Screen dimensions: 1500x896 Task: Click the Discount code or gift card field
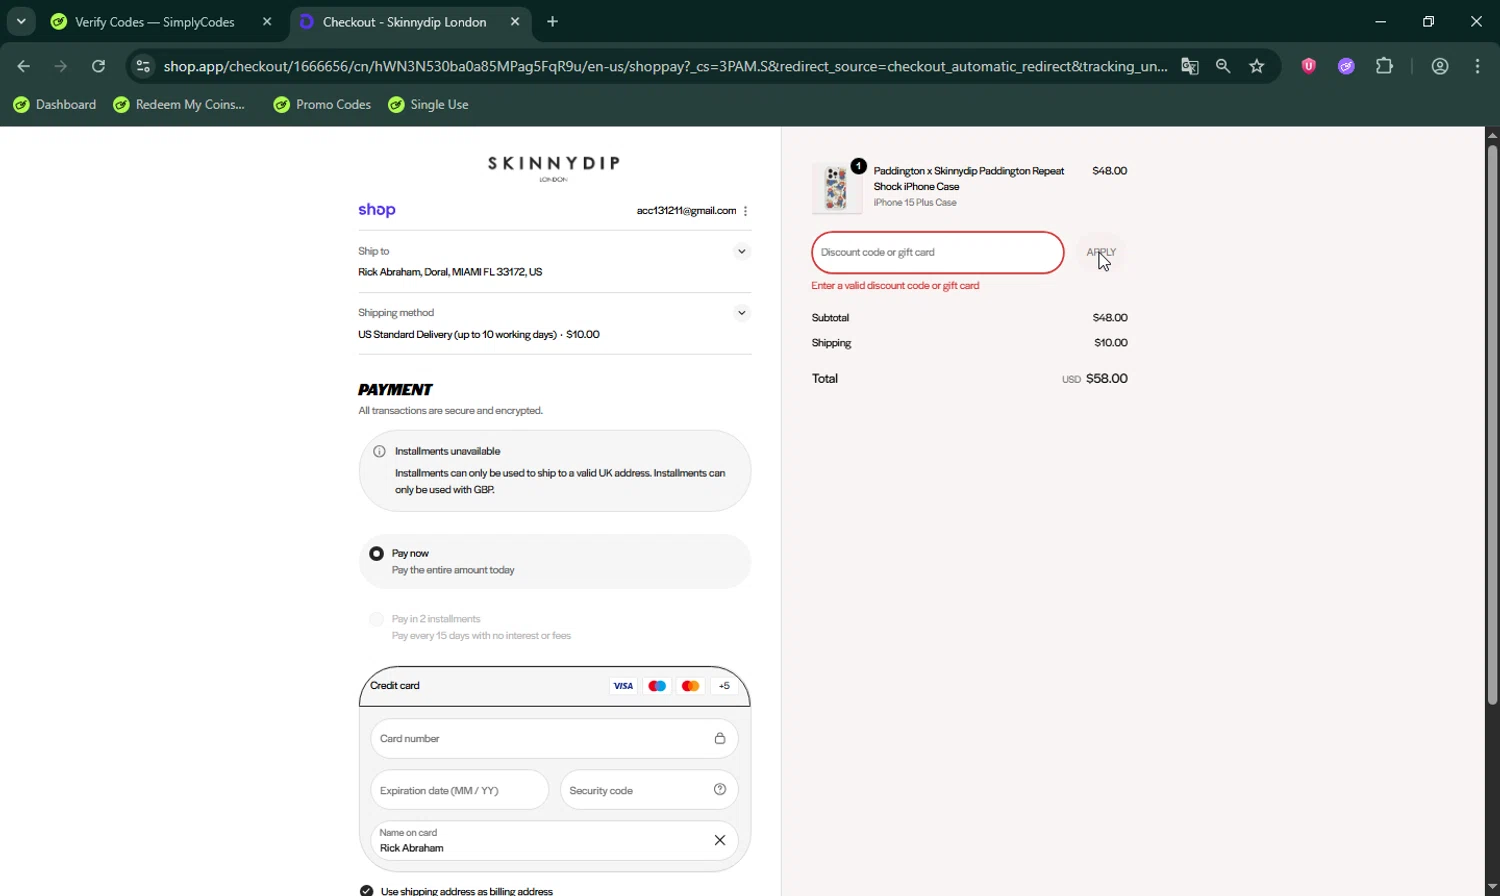[937, 252]
